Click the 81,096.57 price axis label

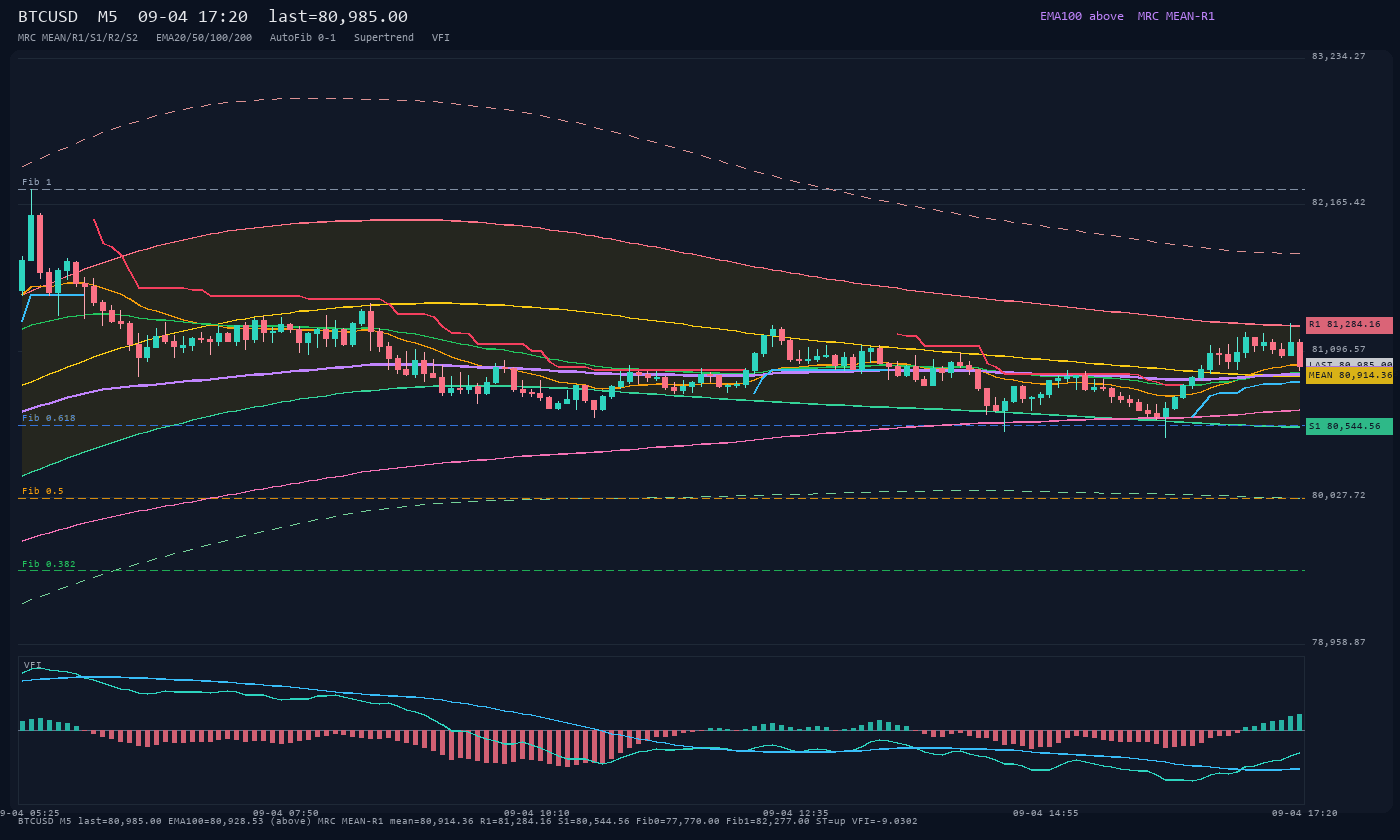[x=1339, y=349]
